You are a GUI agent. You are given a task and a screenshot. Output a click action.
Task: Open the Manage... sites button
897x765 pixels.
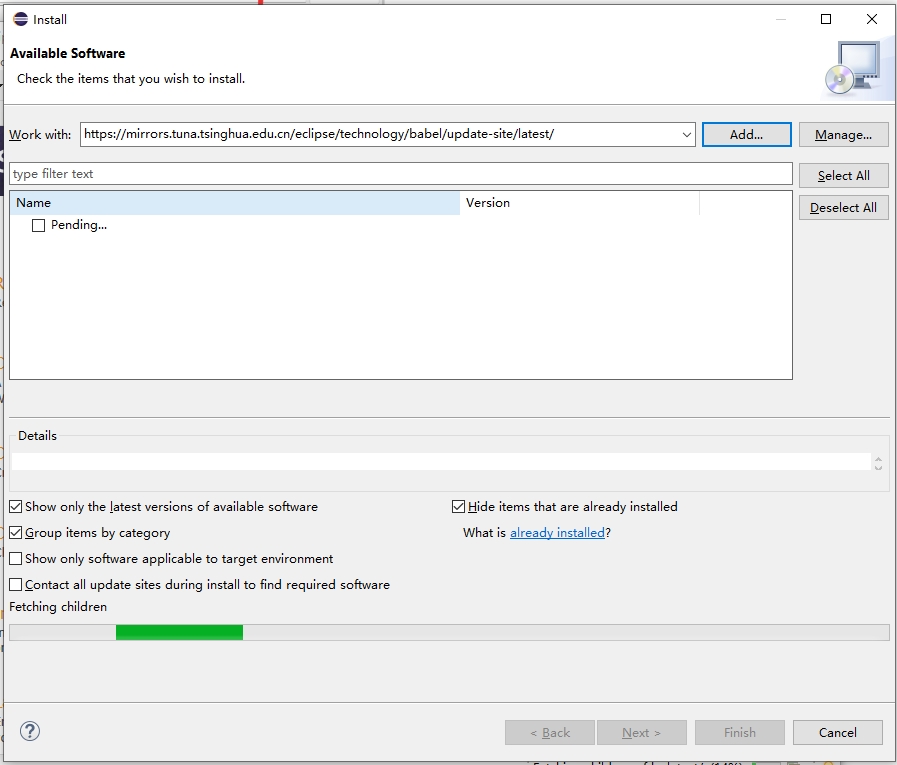pyautogui.click(x=843, y=134)
